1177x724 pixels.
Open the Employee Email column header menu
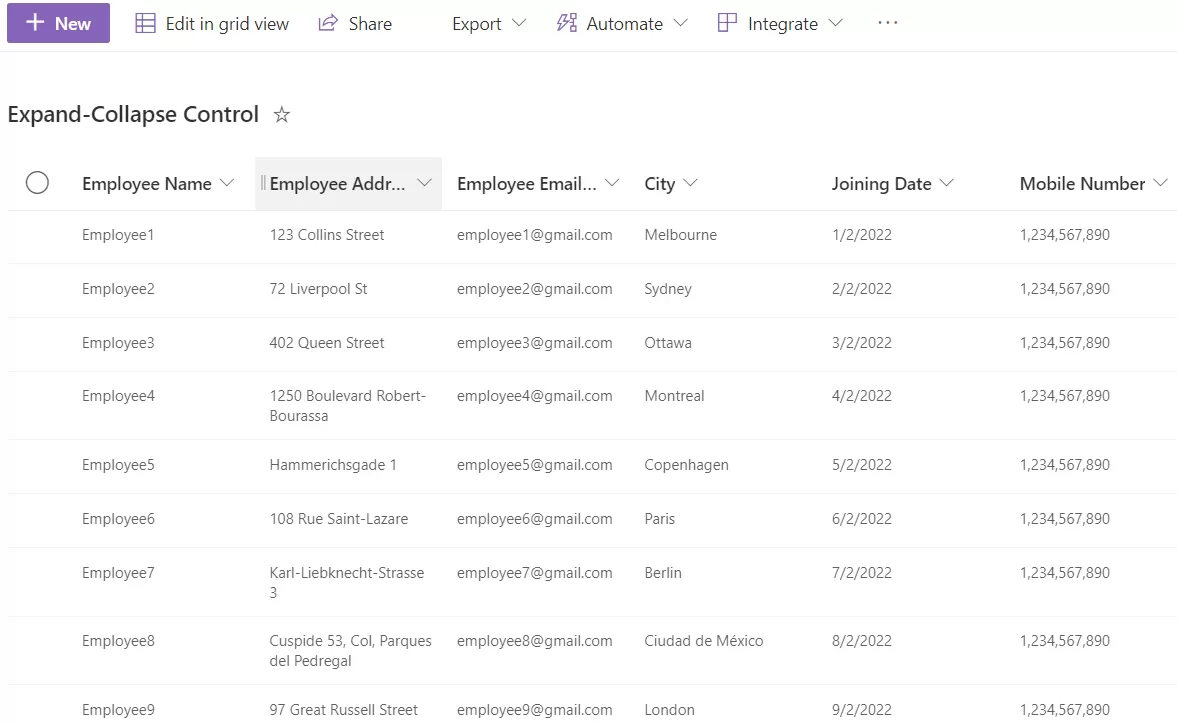pos(612,183)
